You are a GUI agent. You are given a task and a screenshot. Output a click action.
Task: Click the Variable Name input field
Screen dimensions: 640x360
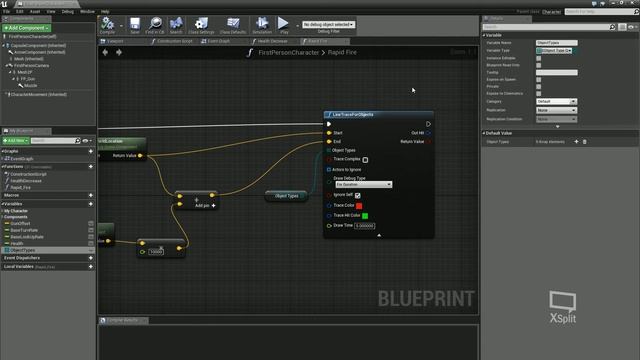pyautogui.click(x=557, y=43)
